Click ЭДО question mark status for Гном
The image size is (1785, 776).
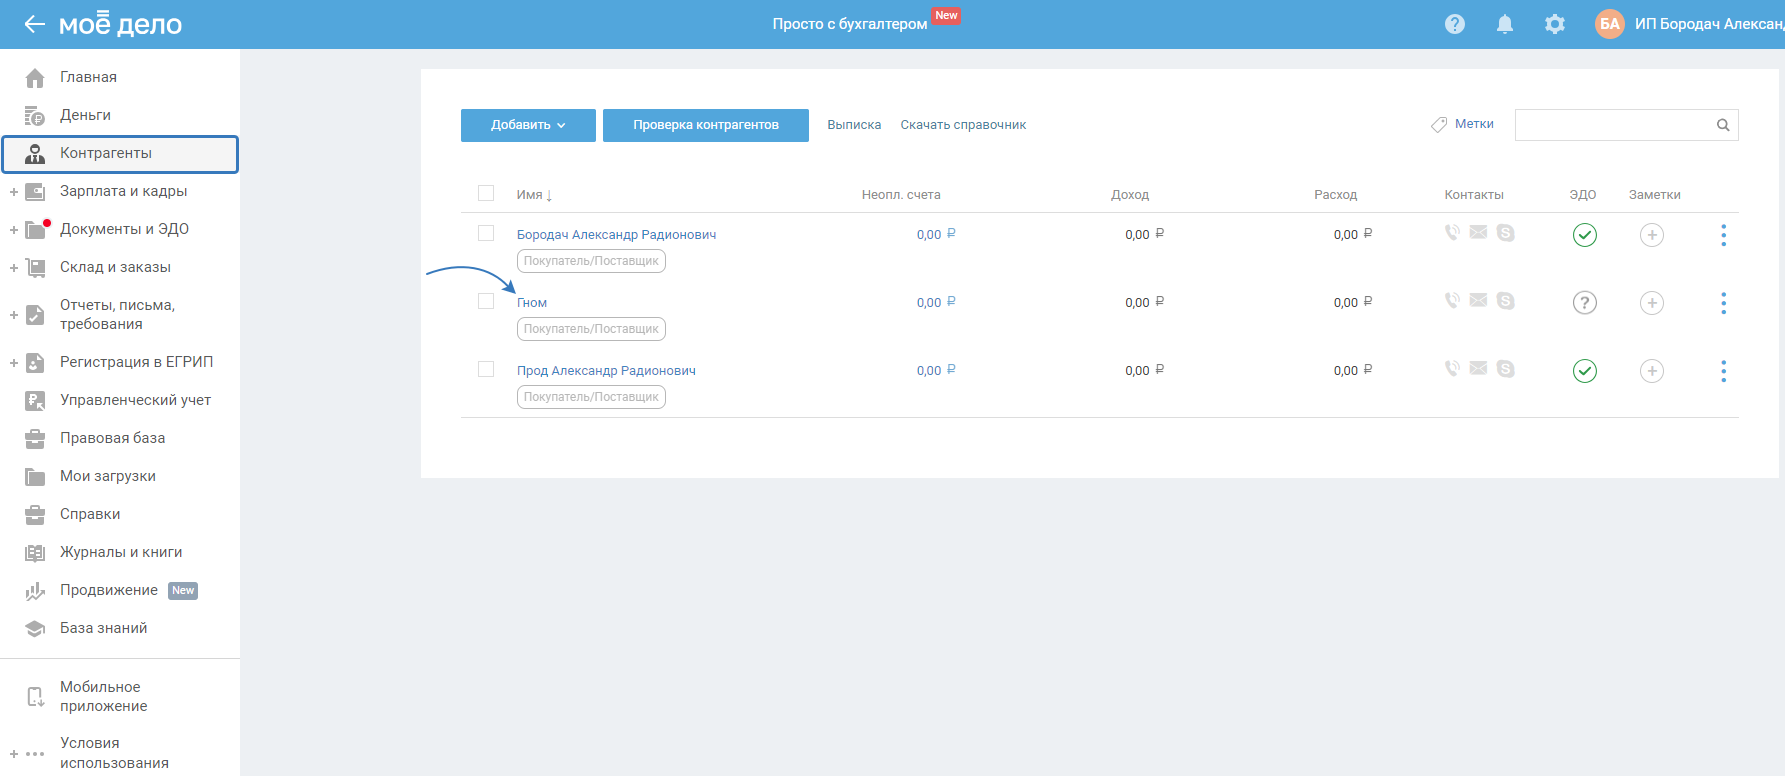click(x=1585, y=303)
